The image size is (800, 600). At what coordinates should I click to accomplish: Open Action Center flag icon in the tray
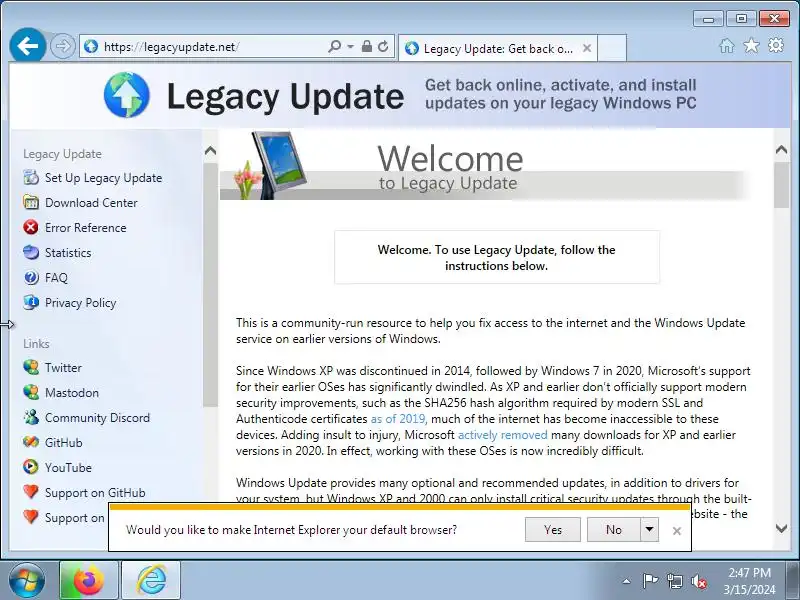click(650, 581)
